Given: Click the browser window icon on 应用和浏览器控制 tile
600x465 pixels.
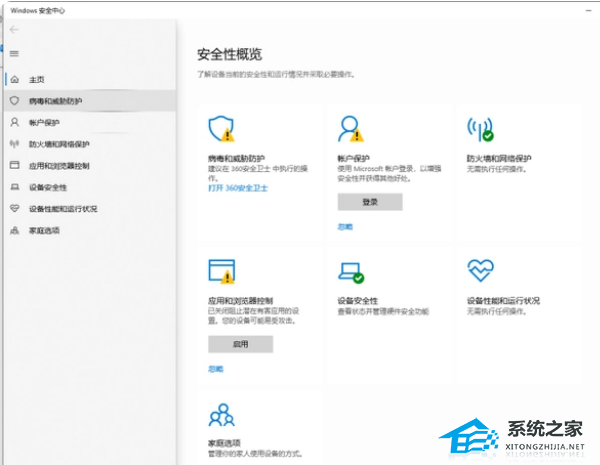Looking at the screenshot, I should click(x=221, y=271).
